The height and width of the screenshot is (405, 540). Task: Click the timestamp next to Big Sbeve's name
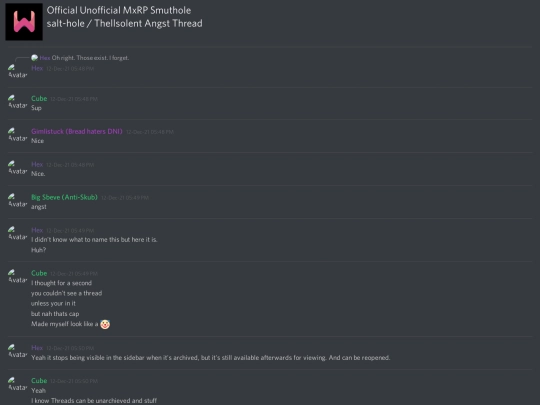tap(125, 198)
